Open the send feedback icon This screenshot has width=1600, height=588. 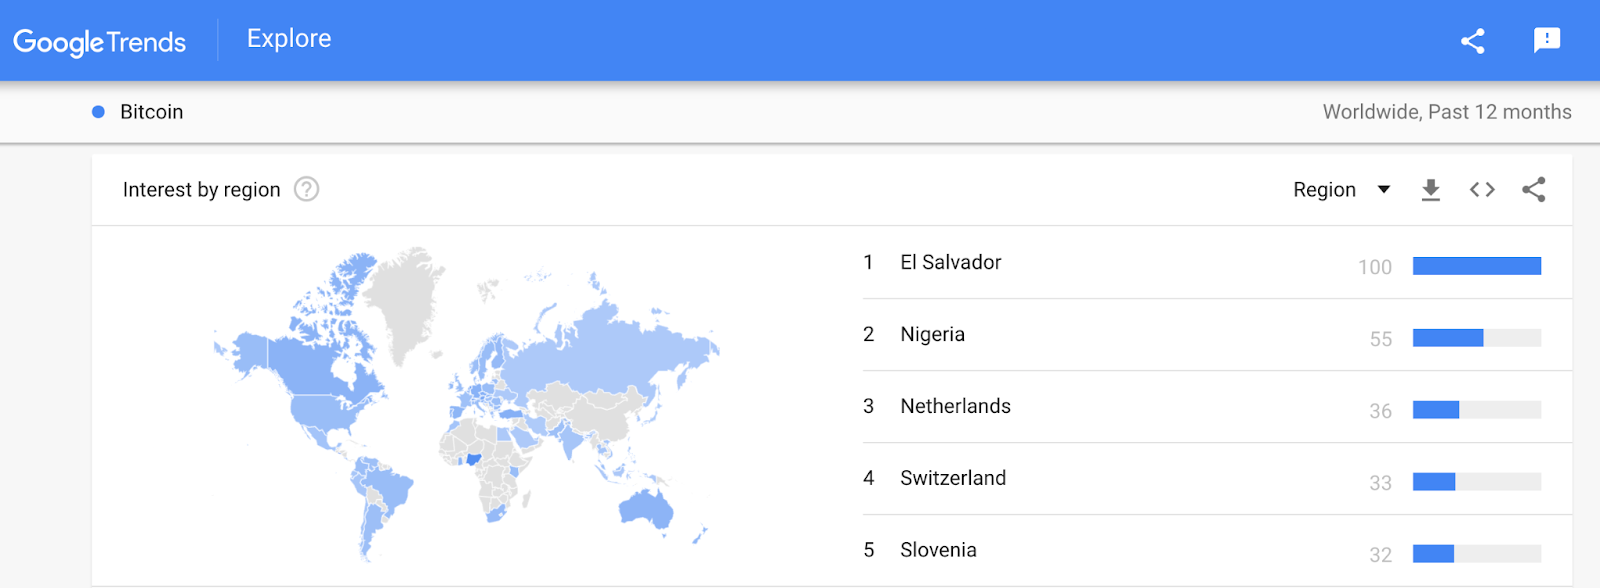pos(1546,40)
